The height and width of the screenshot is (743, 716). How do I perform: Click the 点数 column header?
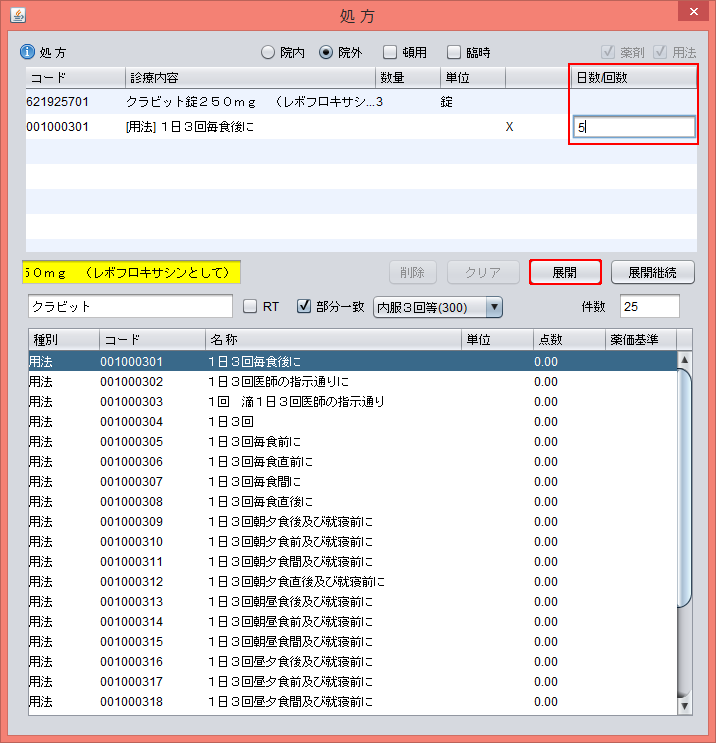567,339
